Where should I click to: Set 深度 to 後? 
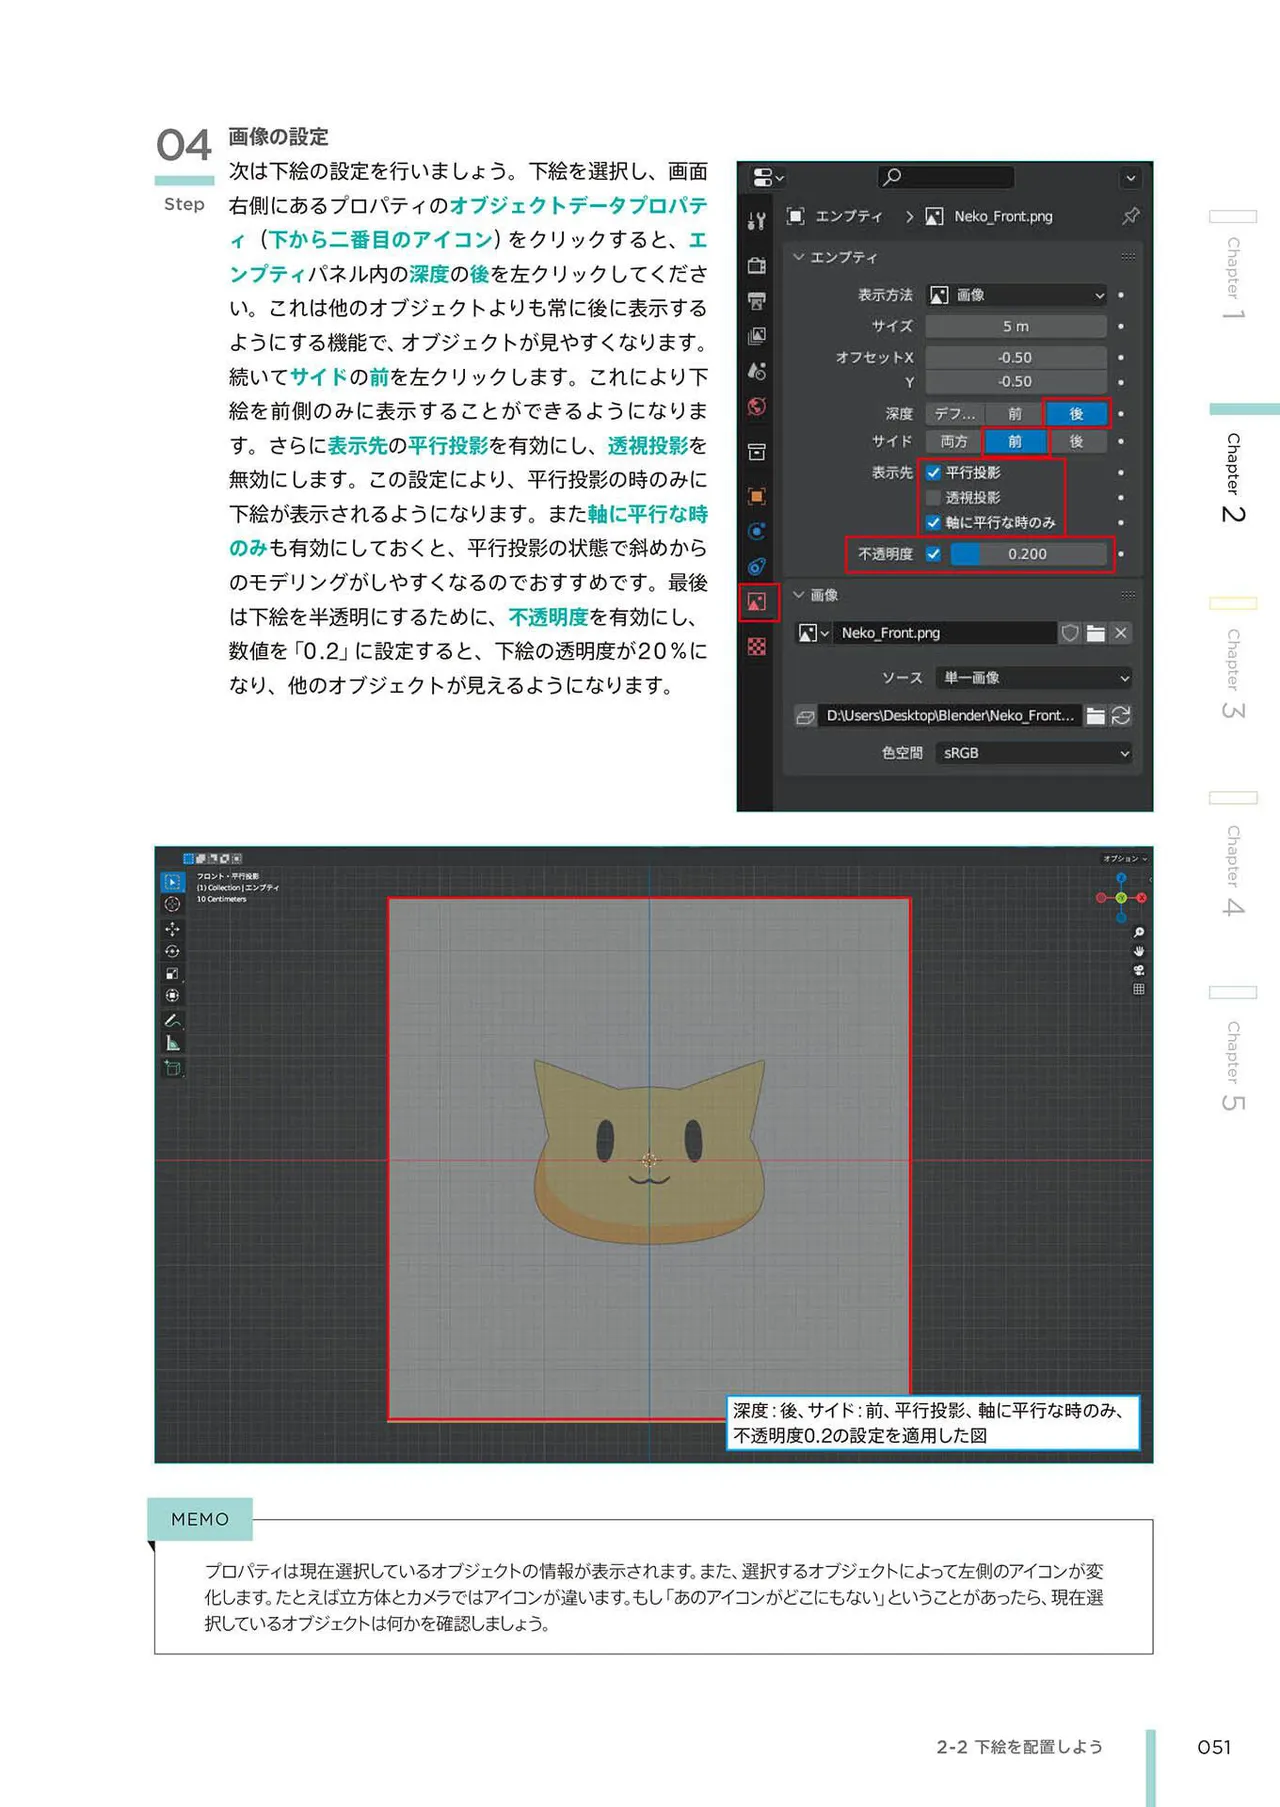tap(1076, 414)
